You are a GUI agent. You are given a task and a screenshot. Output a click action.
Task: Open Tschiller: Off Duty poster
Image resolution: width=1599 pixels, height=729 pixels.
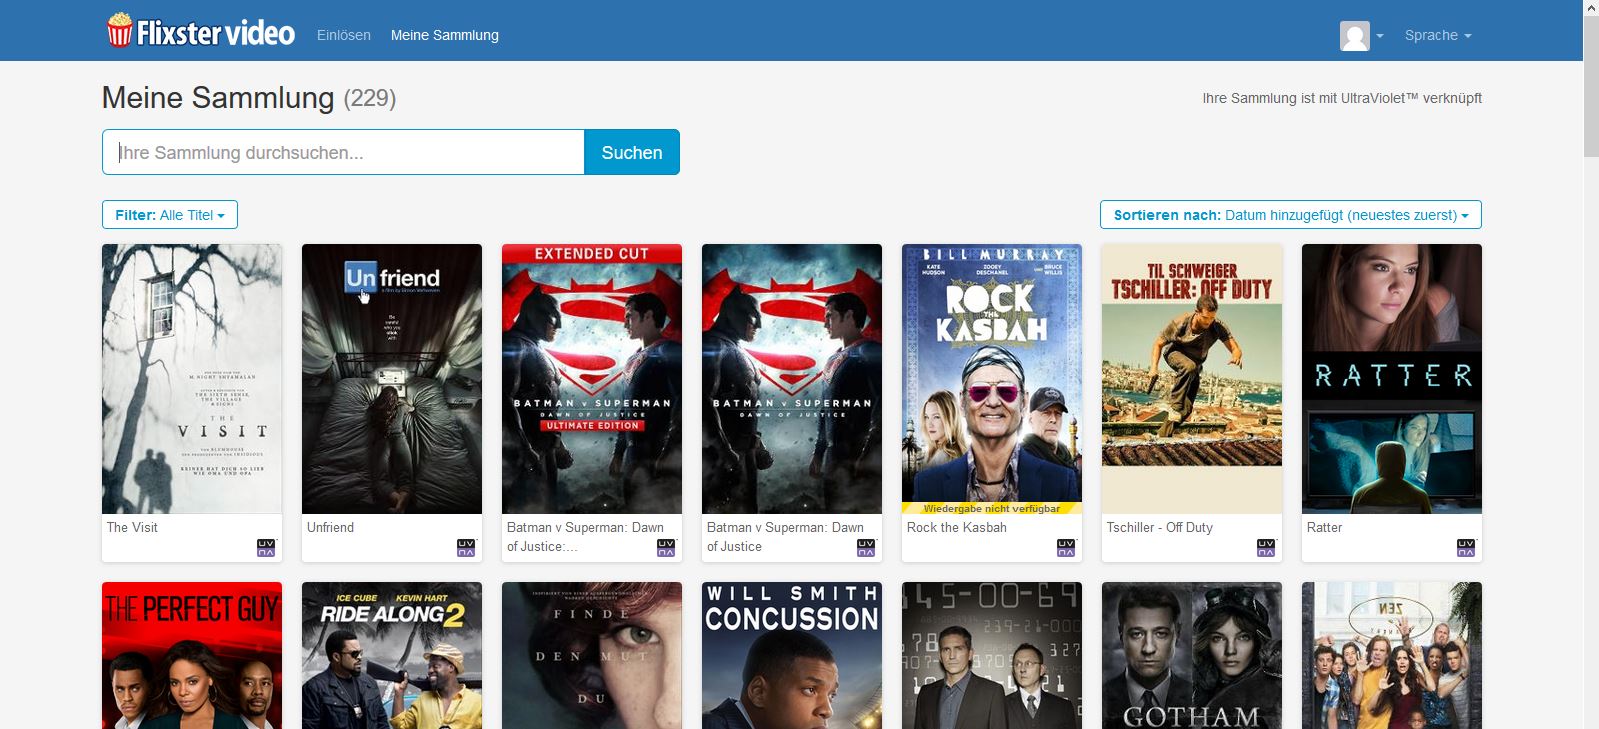pyautogui.click(x=1192, y=379)
